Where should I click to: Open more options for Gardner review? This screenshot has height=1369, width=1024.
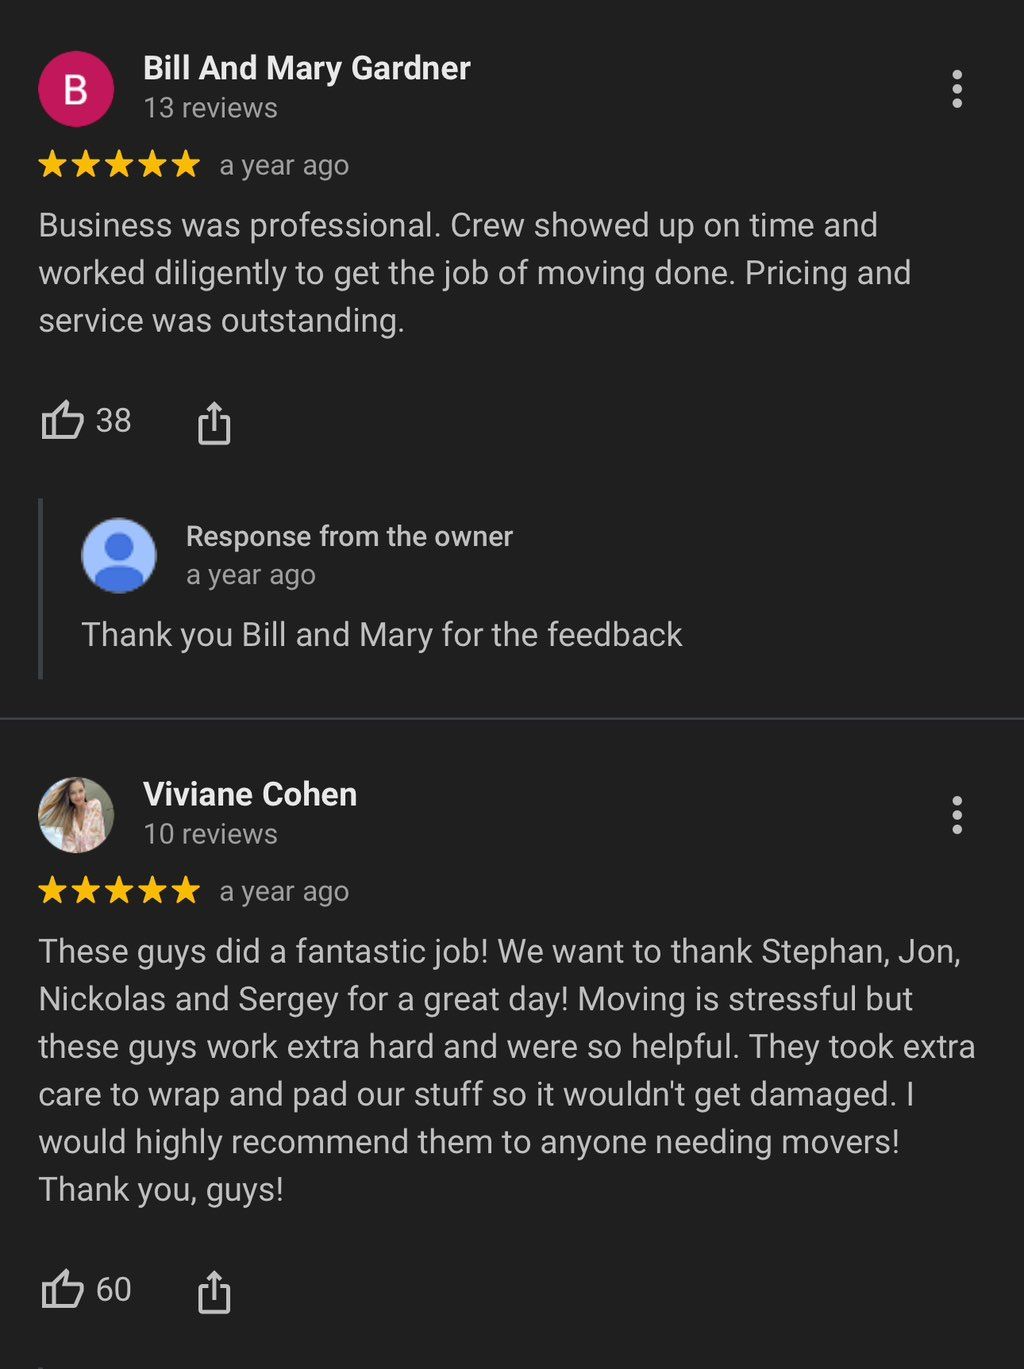[957, 90]
